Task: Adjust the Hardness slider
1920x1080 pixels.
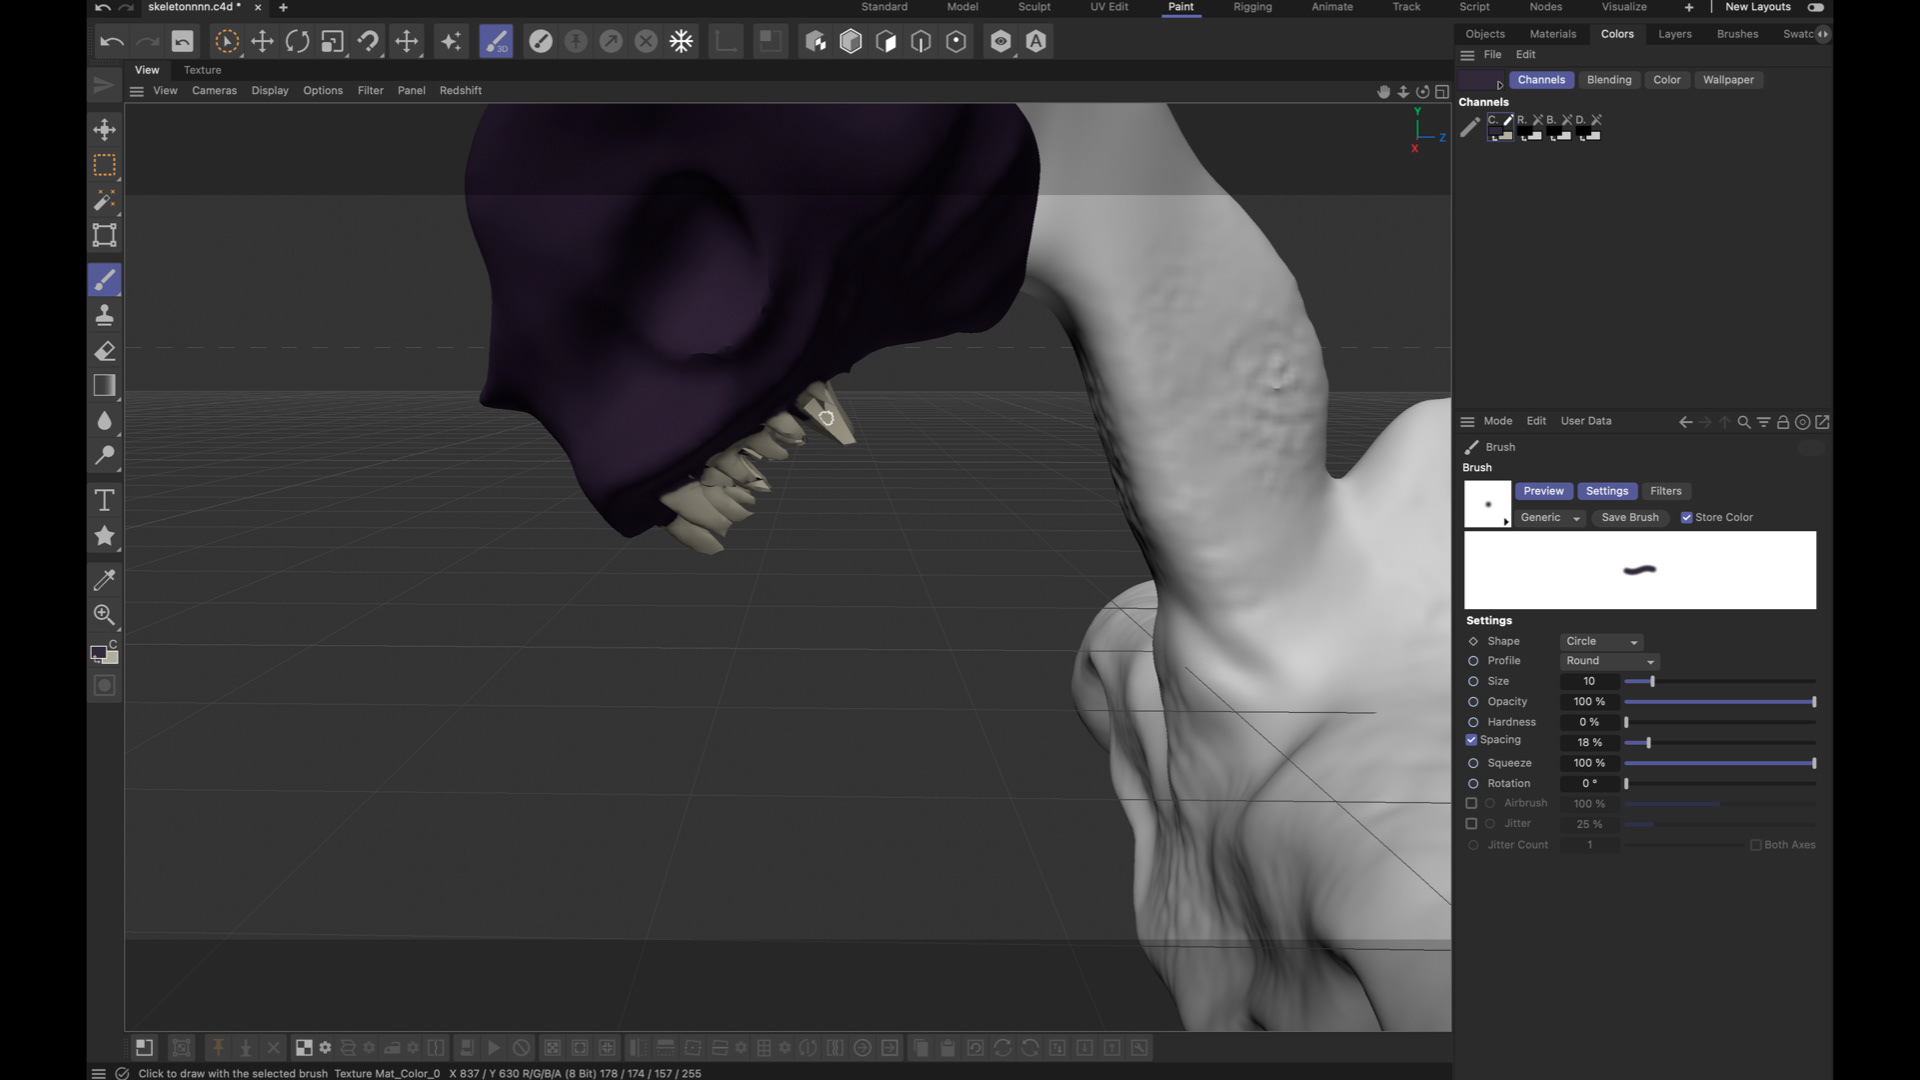Action: [x=1720, y=722]
